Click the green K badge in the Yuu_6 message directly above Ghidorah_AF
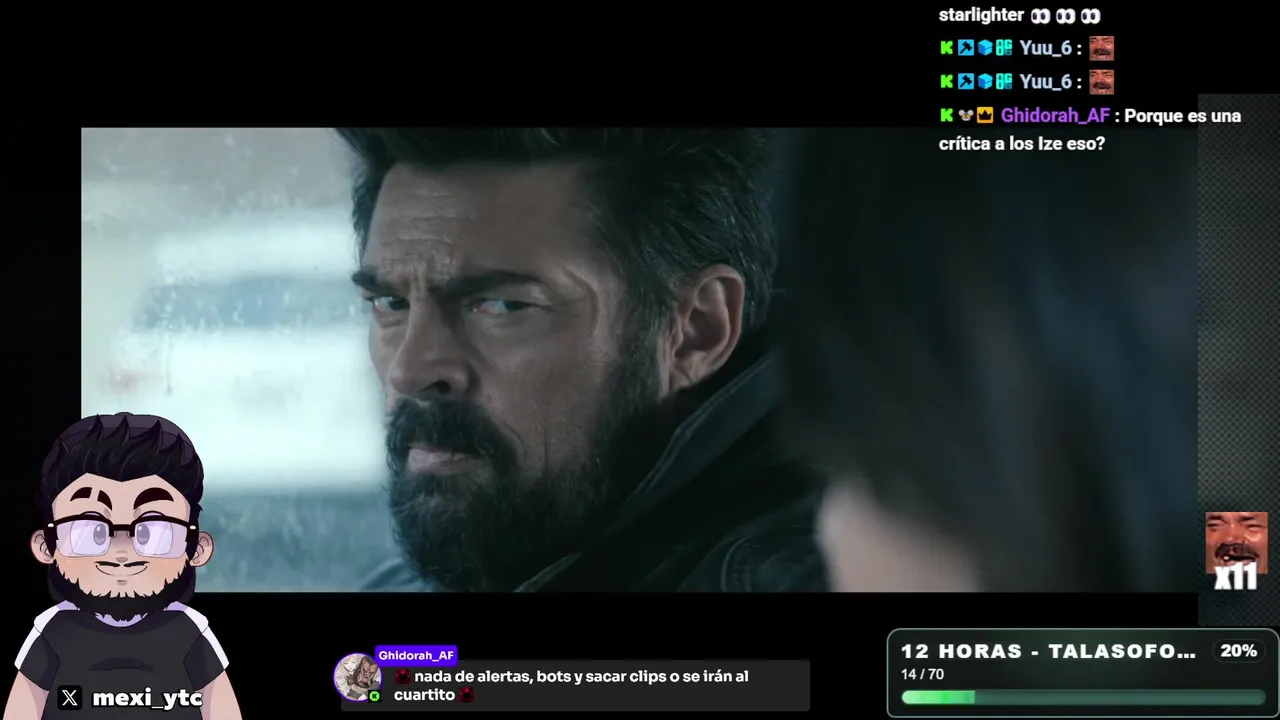The image size is (1280, 720). pos(946,82)
